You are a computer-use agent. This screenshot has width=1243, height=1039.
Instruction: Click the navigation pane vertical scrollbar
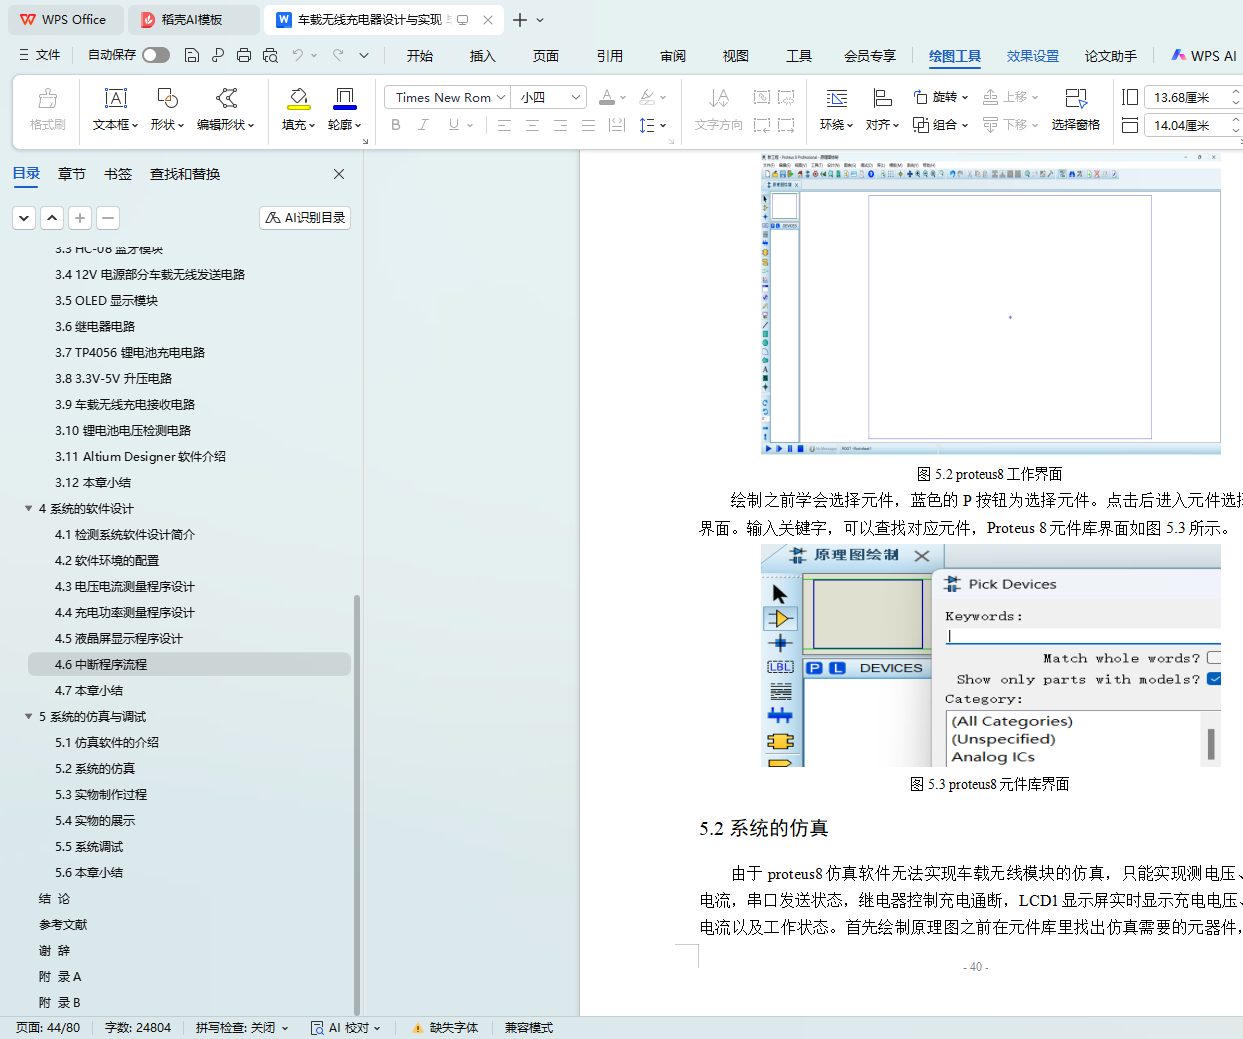pos(357,800)
